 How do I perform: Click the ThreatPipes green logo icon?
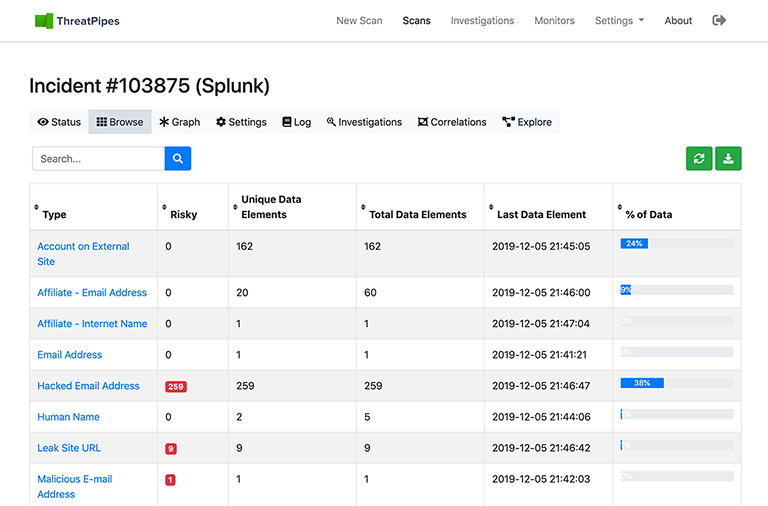point(44,20)
